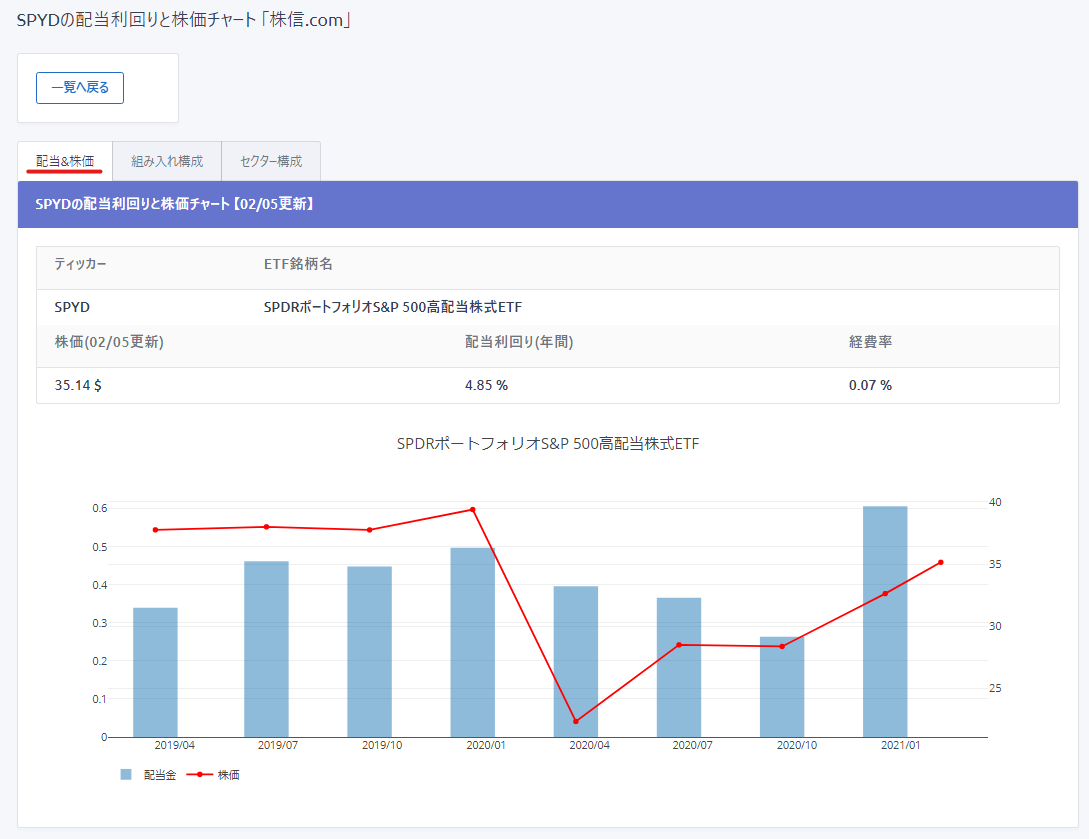Click the blue 配当金 legend color square
Viewport: 1089px width, 839px height.
[x=126, y=775]
